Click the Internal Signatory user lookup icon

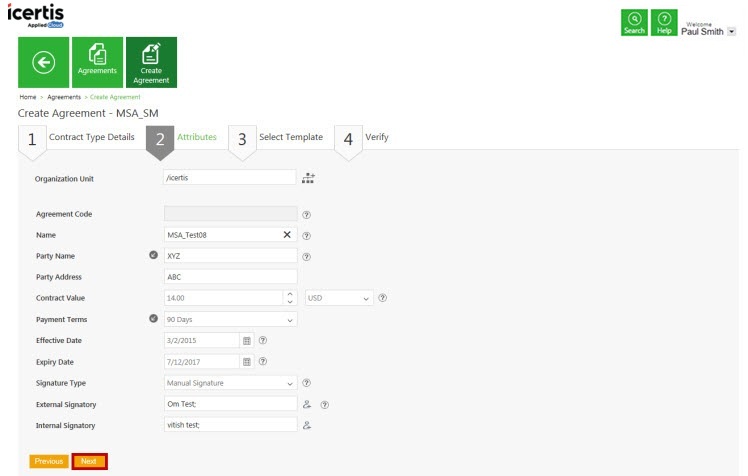pyautogui.click(x=307, y=425)
